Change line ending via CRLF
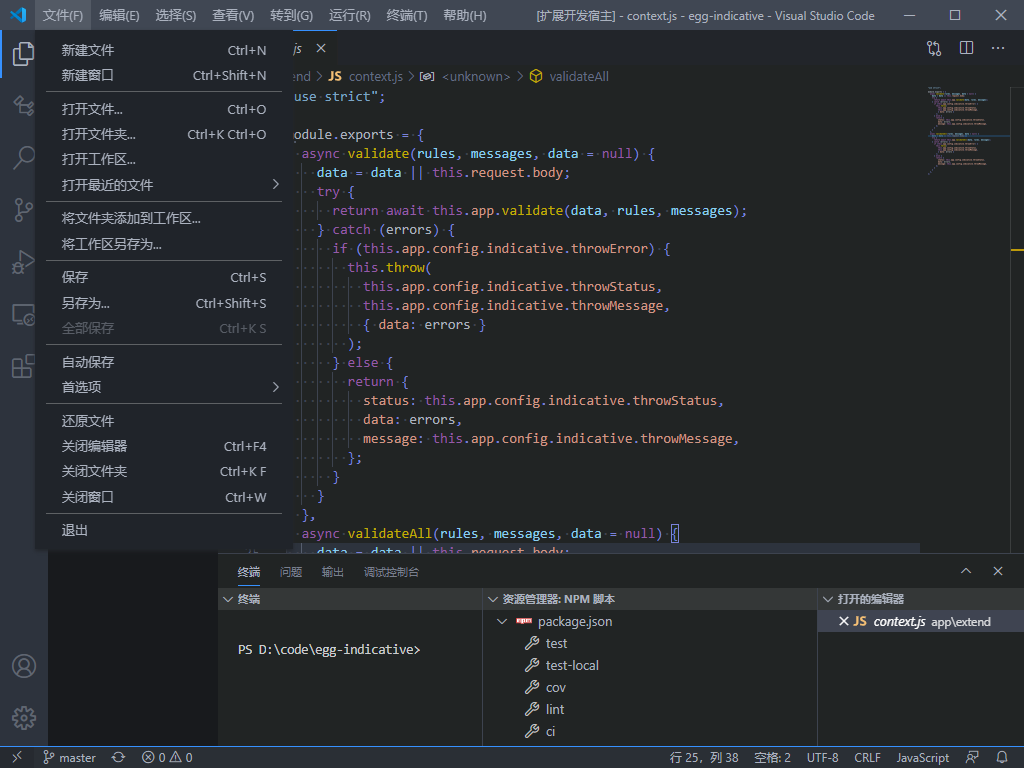This screenshot has width=1024, height=768. (x=867, y=758)
